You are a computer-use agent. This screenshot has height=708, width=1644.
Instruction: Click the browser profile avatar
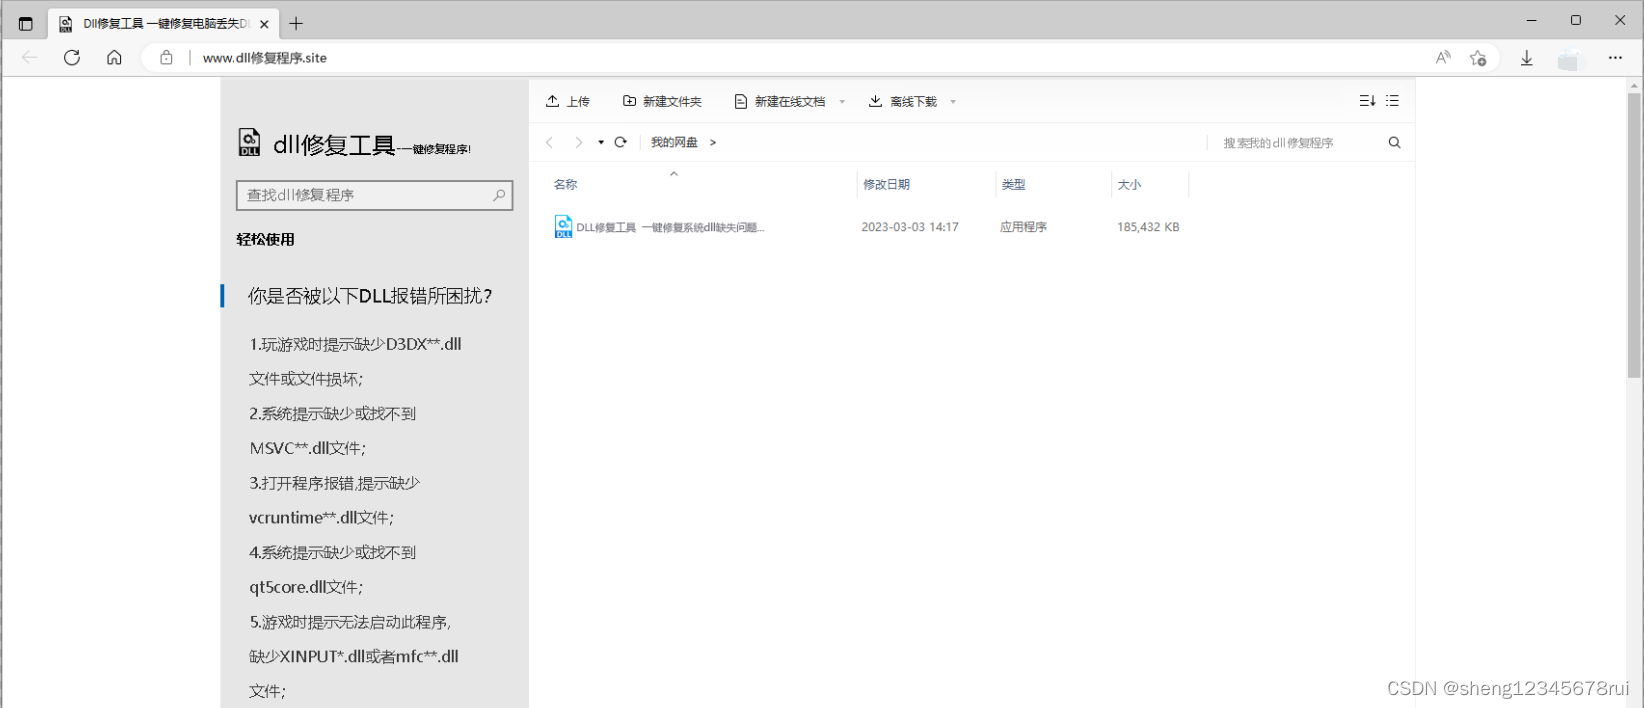1570,59
